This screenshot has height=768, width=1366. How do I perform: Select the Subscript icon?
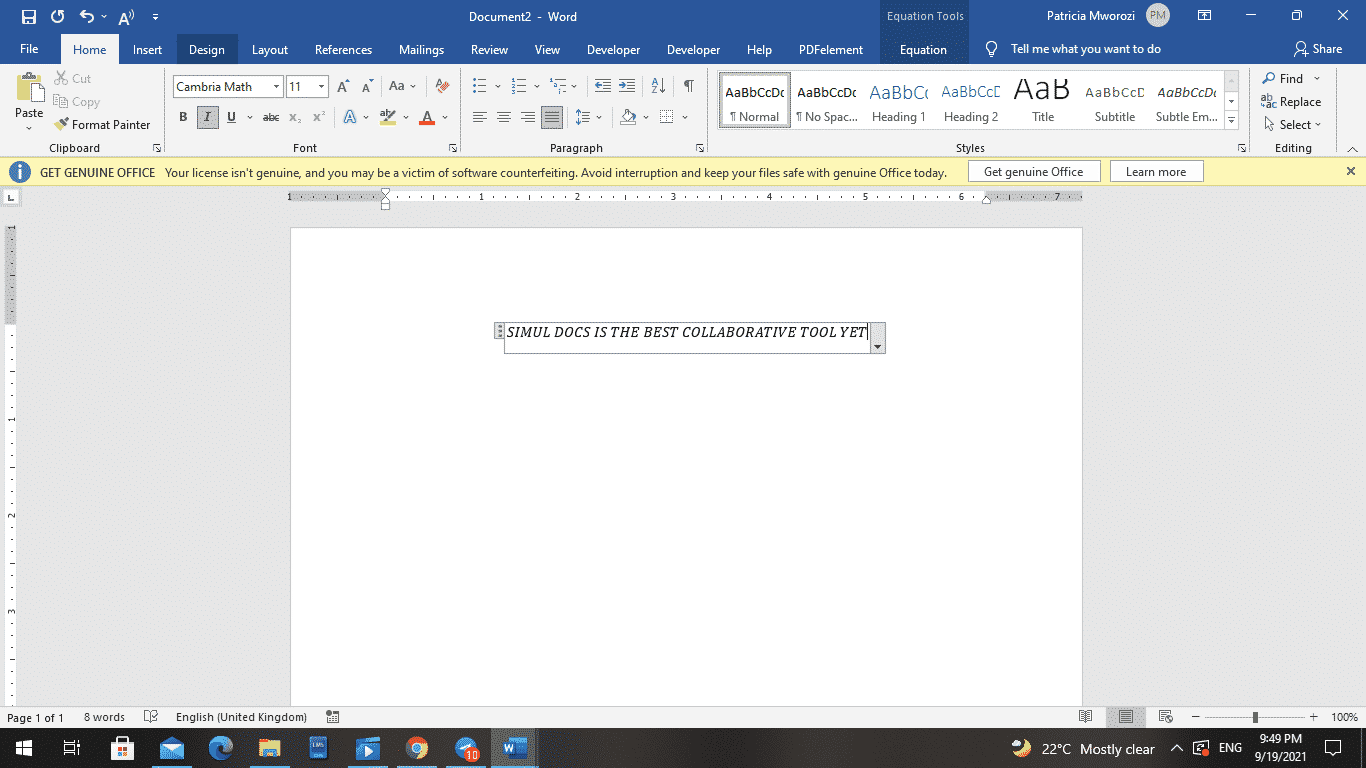coord(295,117)
